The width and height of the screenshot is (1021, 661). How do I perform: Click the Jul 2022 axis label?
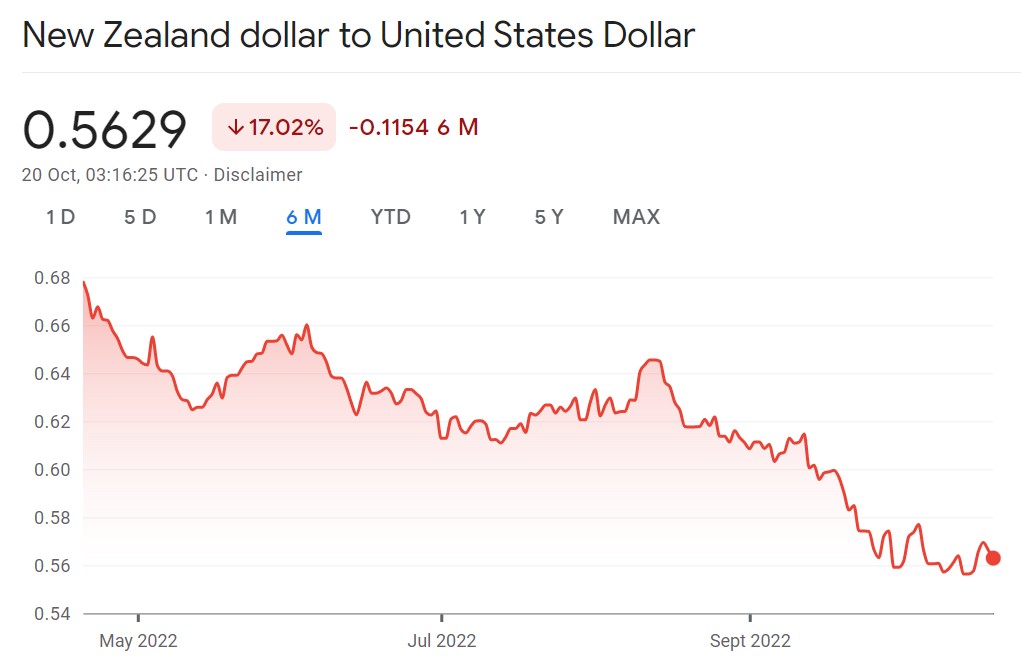point(441,640)
